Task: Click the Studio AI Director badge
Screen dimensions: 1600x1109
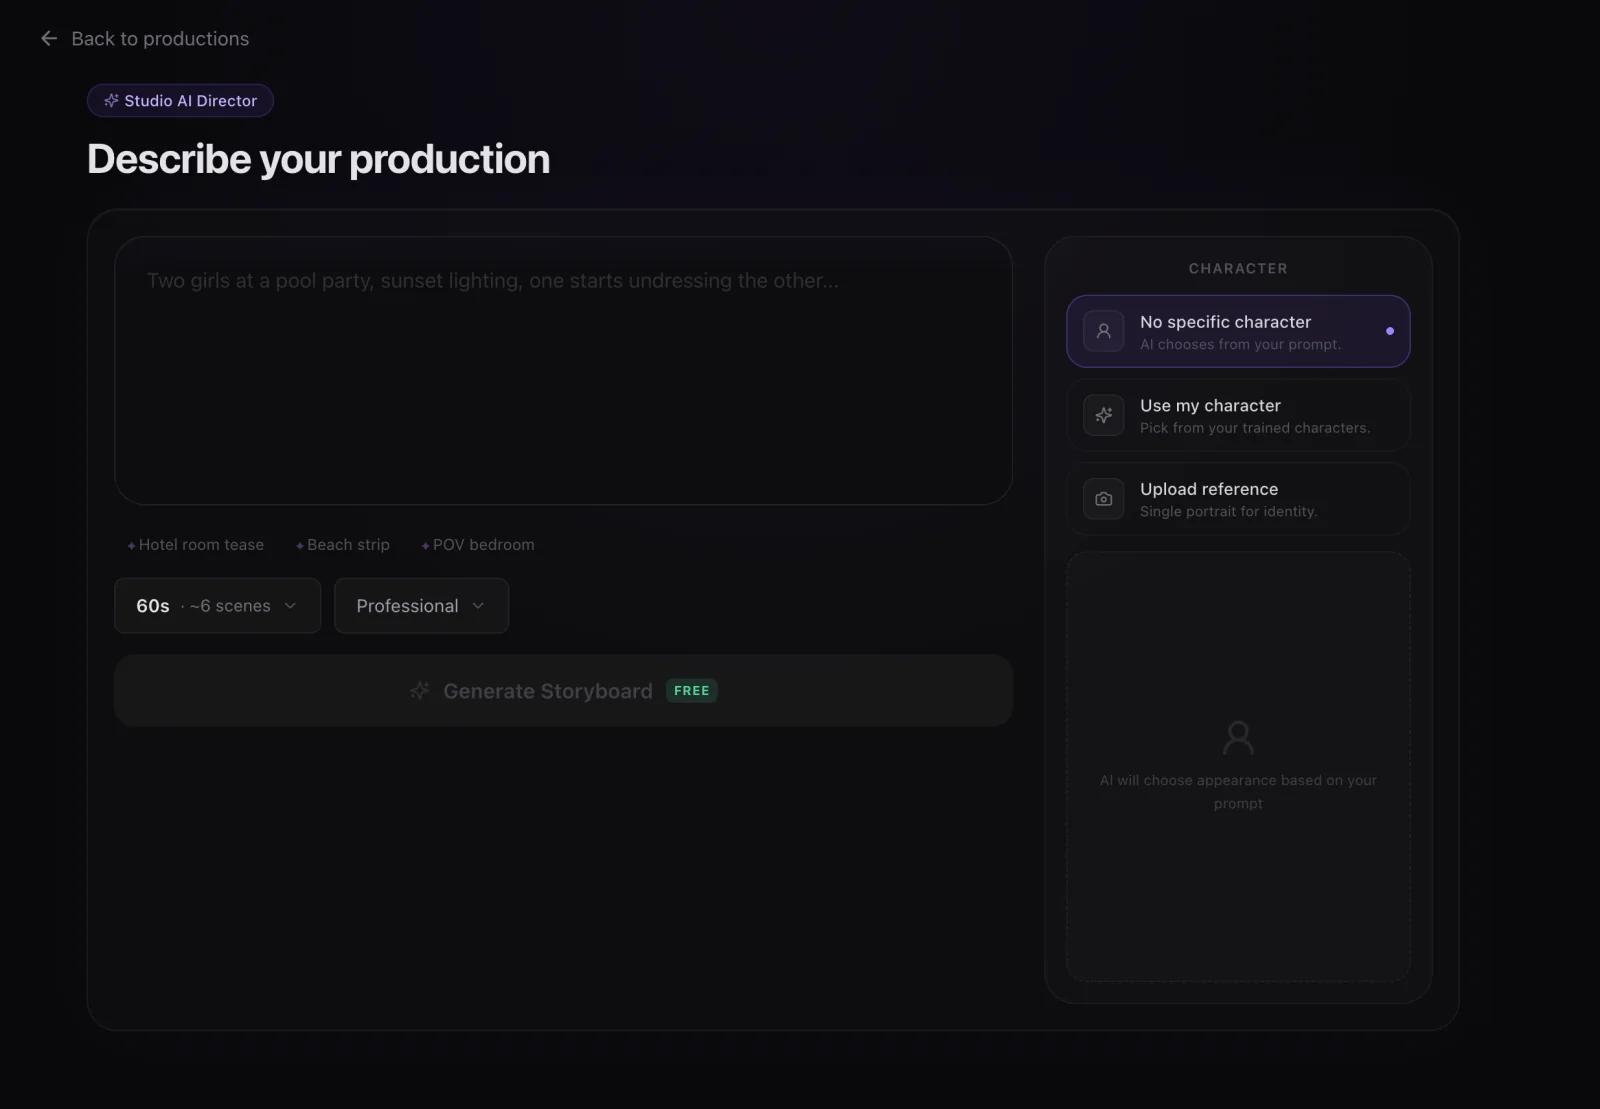Action: pyautogui.click(x=180, y=100)
